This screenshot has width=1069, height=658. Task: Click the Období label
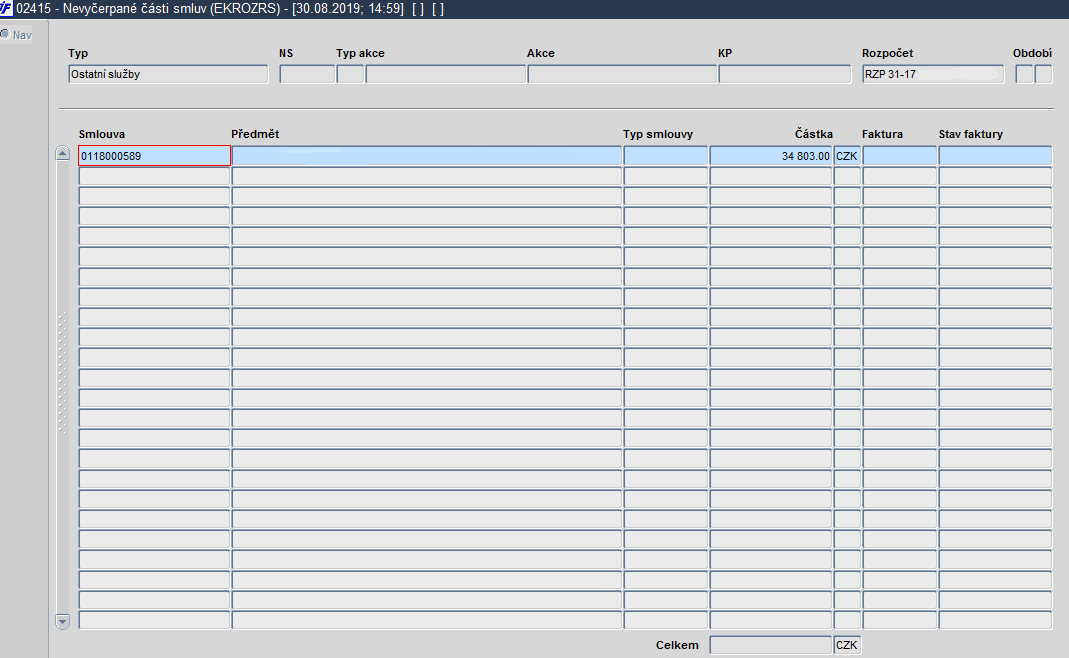[x=1032, y=53]
